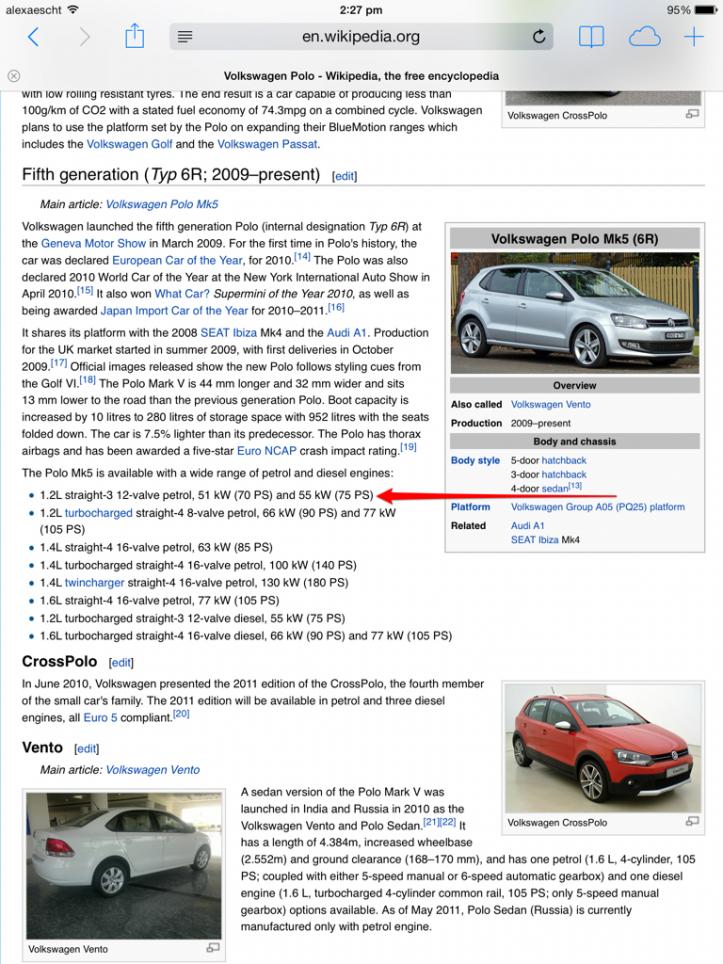
Task: Open the Bookmarks book icon
Action: tap(591, 37)
